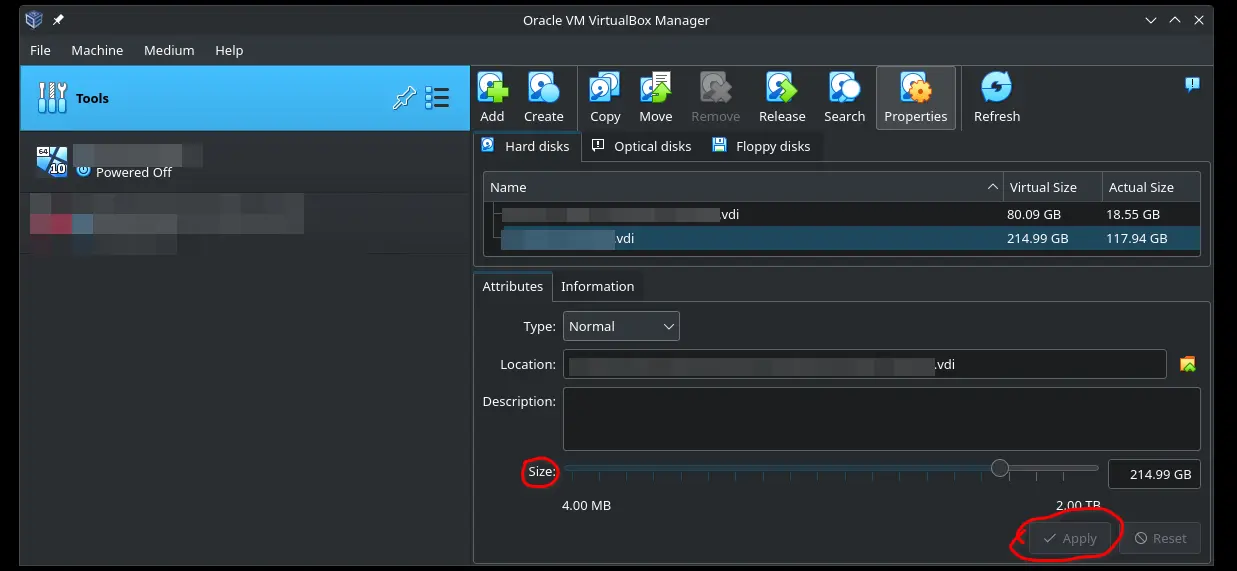Browse for disk location folder icon
Image resolution: width=1237 pixels, height=571 pixels.
tap(1187, 364)
